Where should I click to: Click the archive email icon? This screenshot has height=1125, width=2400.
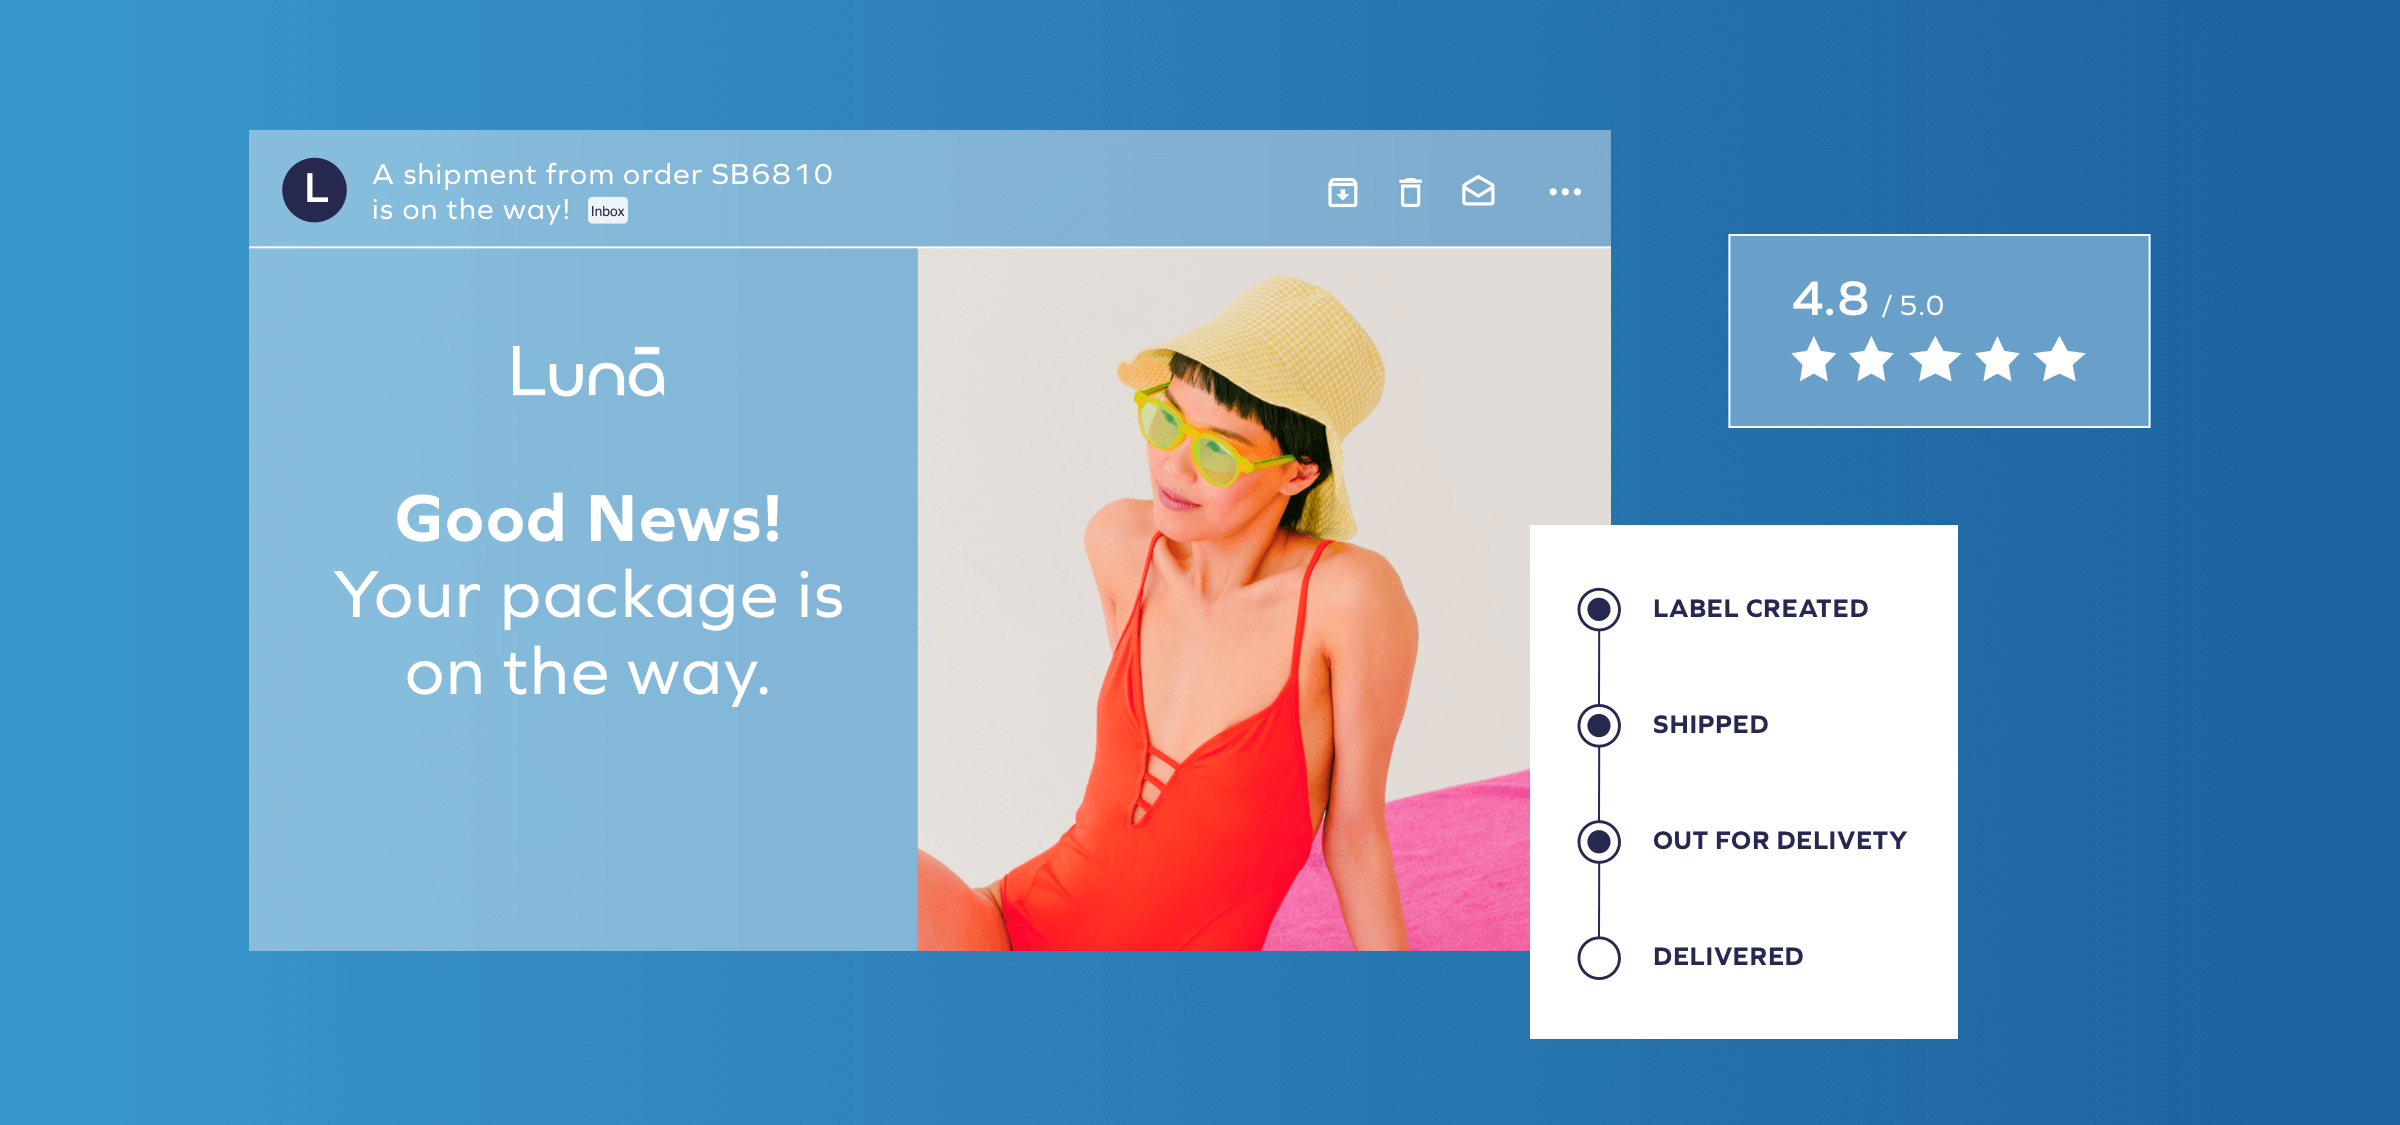tap(1344, 192)
